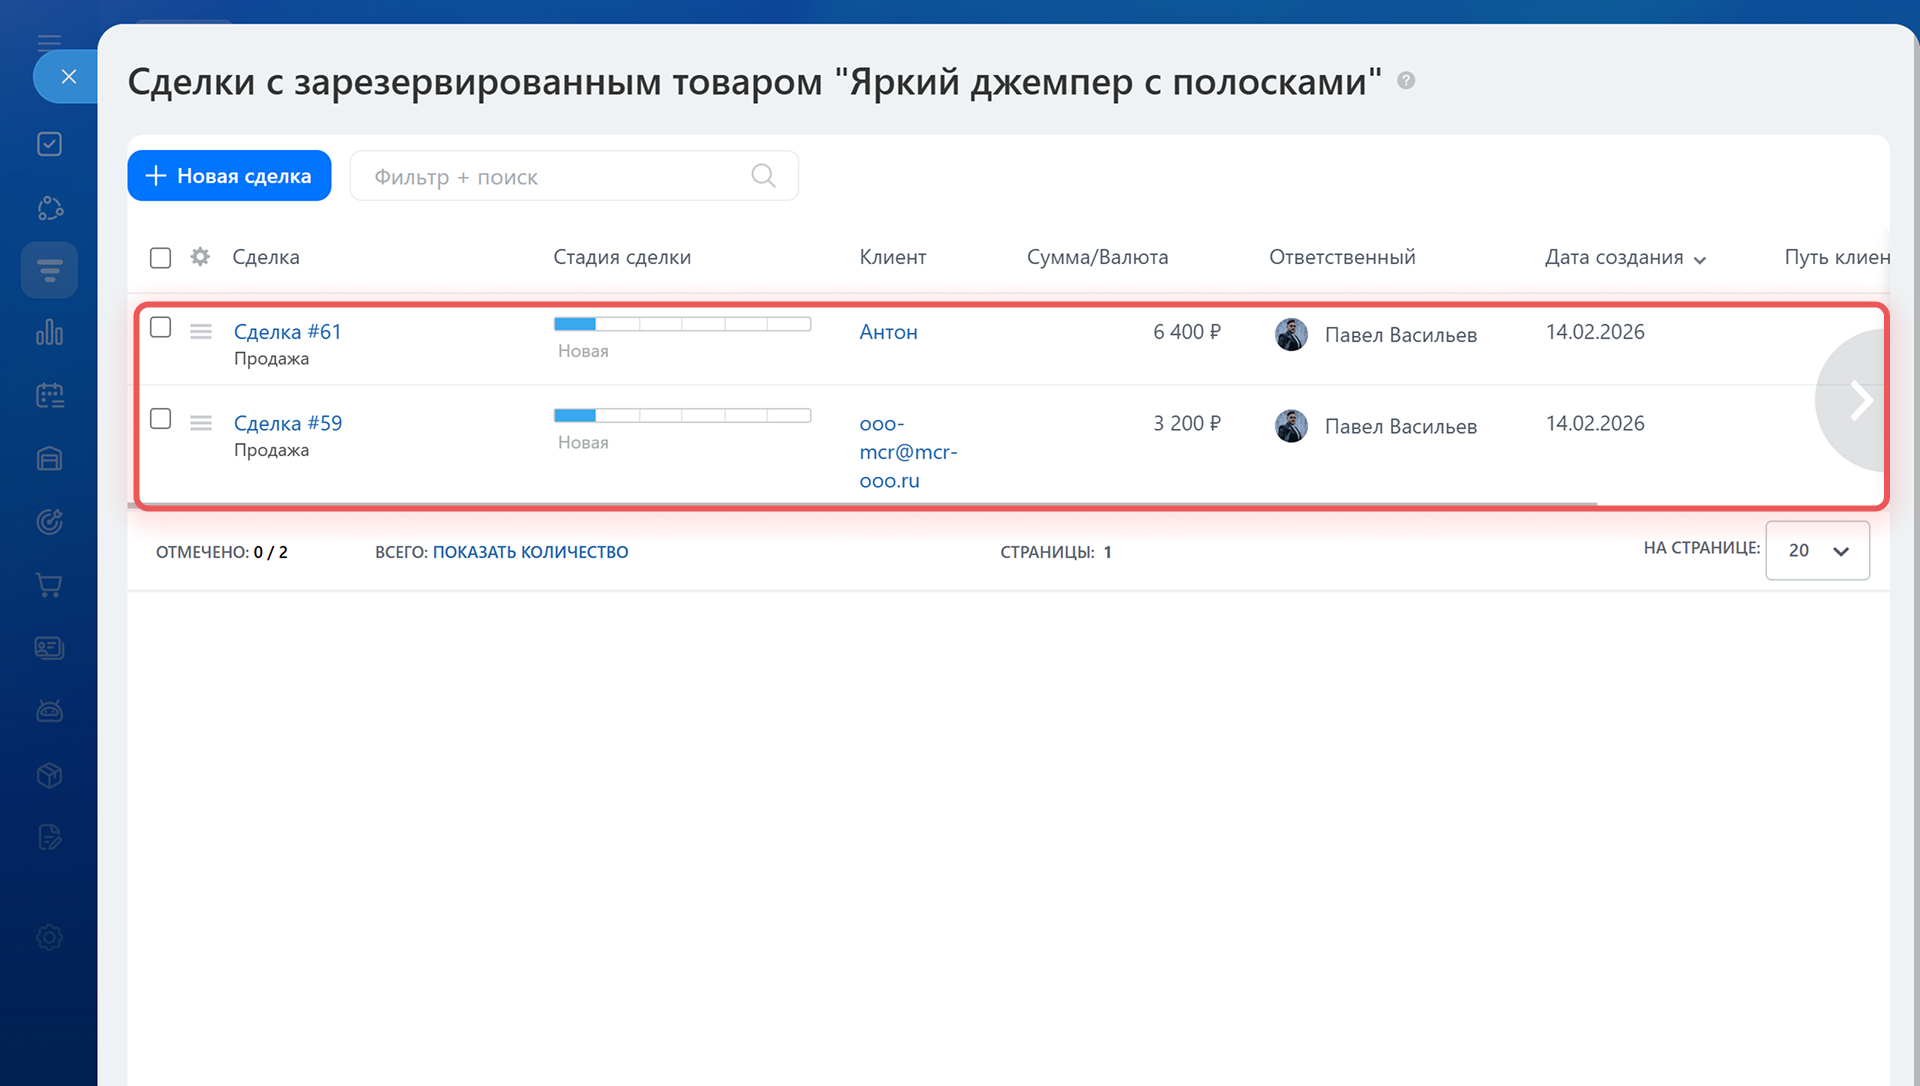This screenshot has width=1920, height=1086.
Task: Click the help question mark beside title
Action: (1406, 81)
